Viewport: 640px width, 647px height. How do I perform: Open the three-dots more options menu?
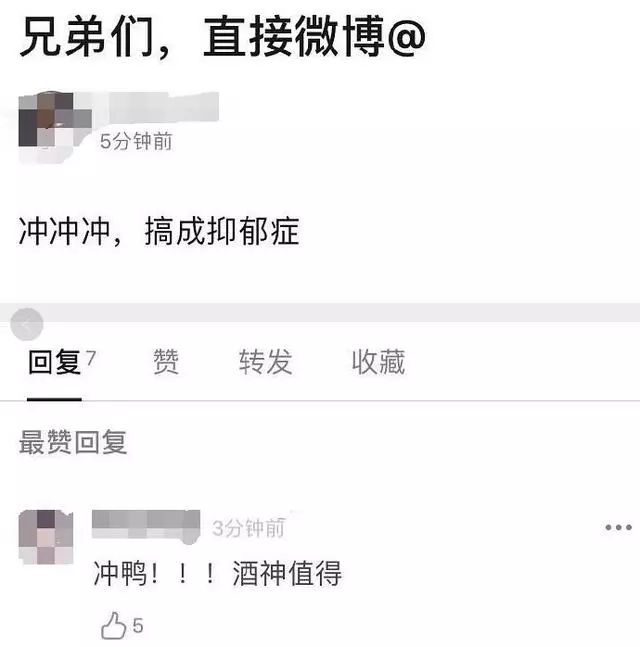click(x=618, y=527)
